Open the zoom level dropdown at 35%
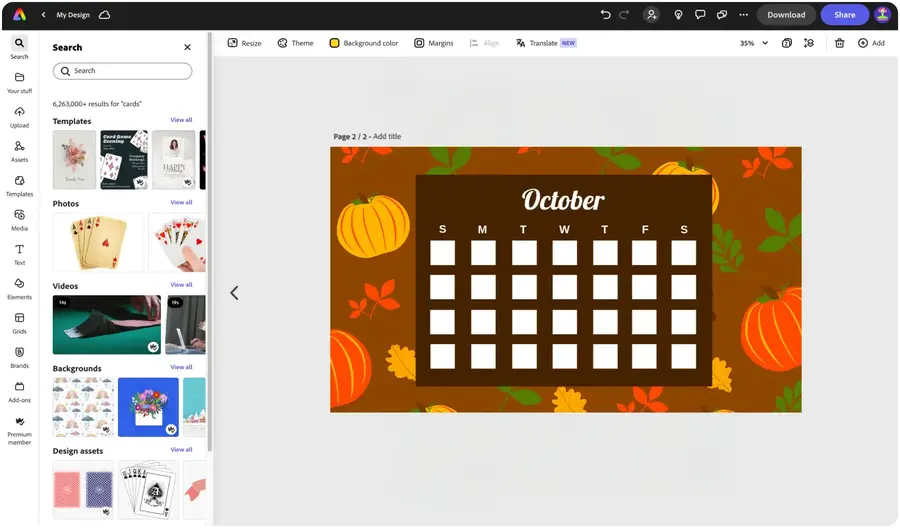 pos(754,43)
